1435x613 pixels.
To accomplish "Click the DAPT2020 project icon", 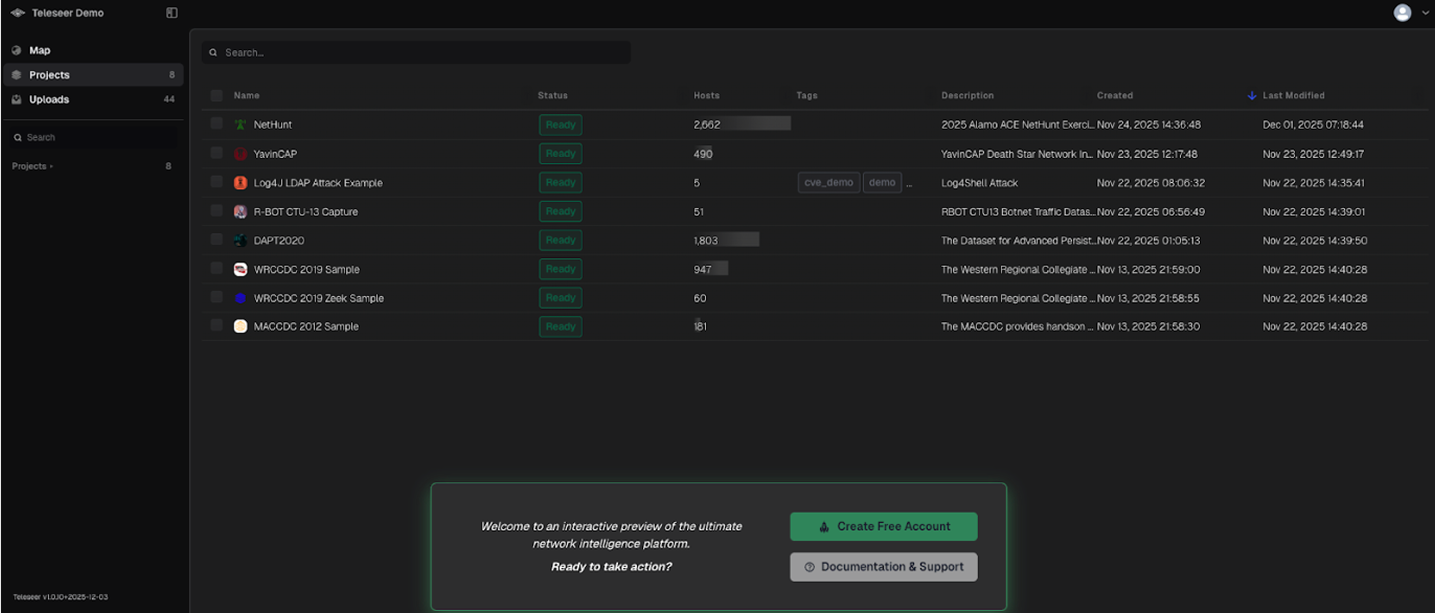I will point(240,241).
